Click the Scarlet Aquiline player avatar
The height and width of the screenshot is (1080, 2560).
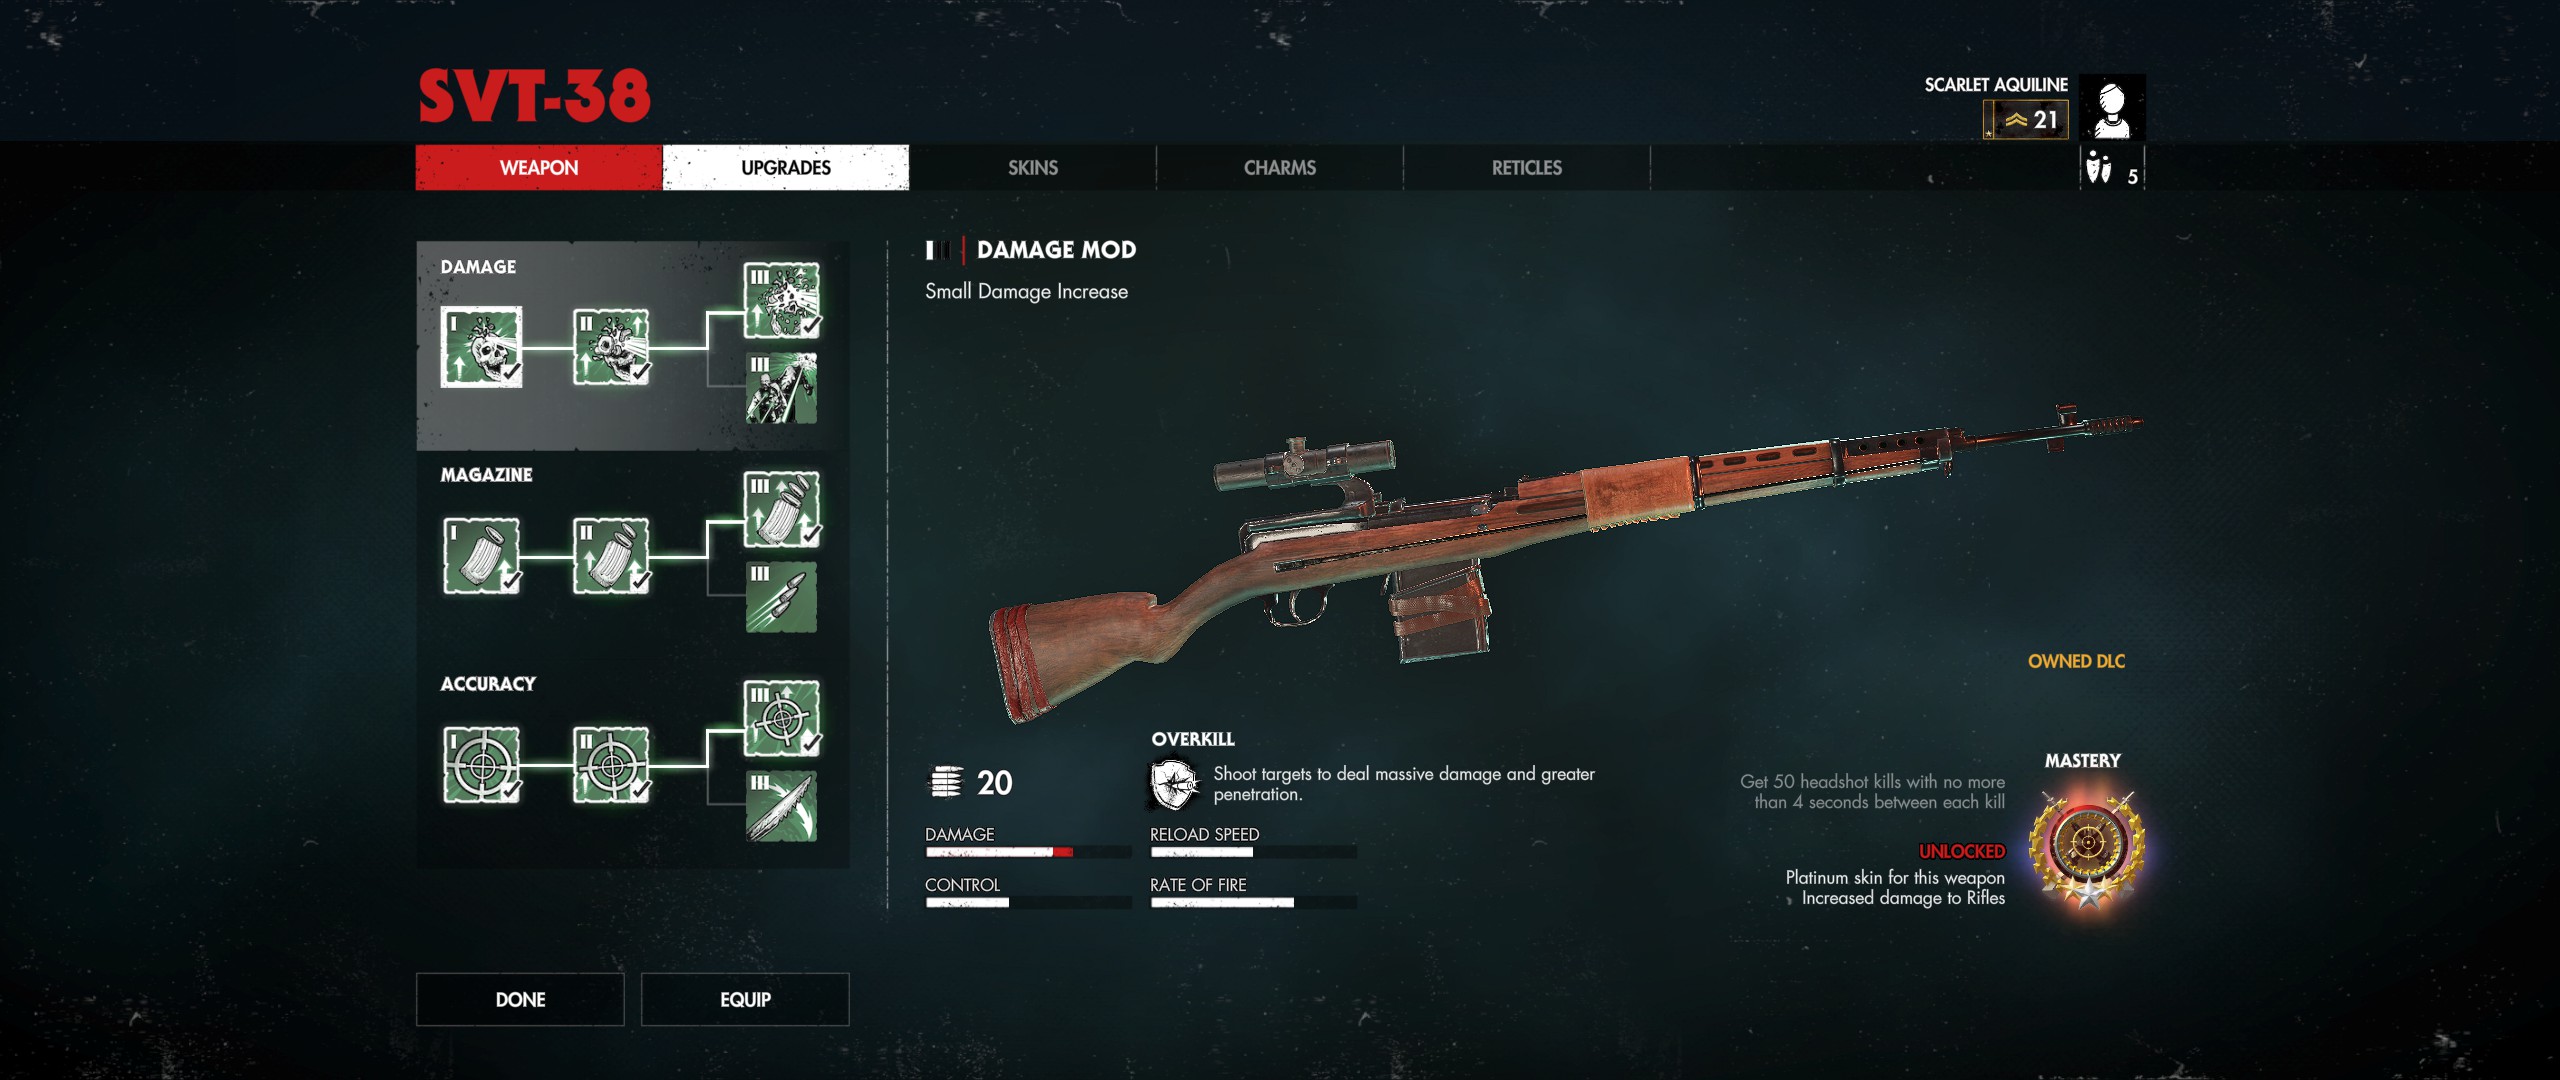click(x=2112, y=107)
